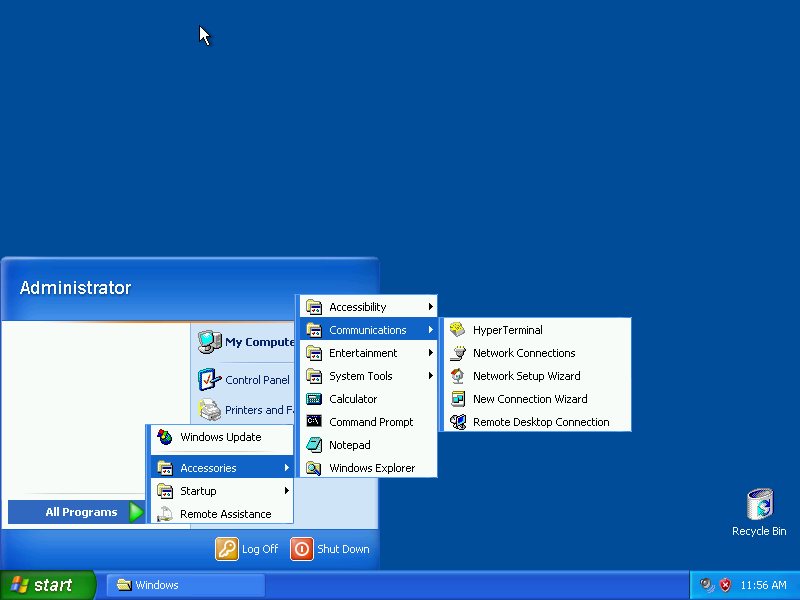Click the Network Connections plug icon
This screenshot has width=800, height=600.
458,353
